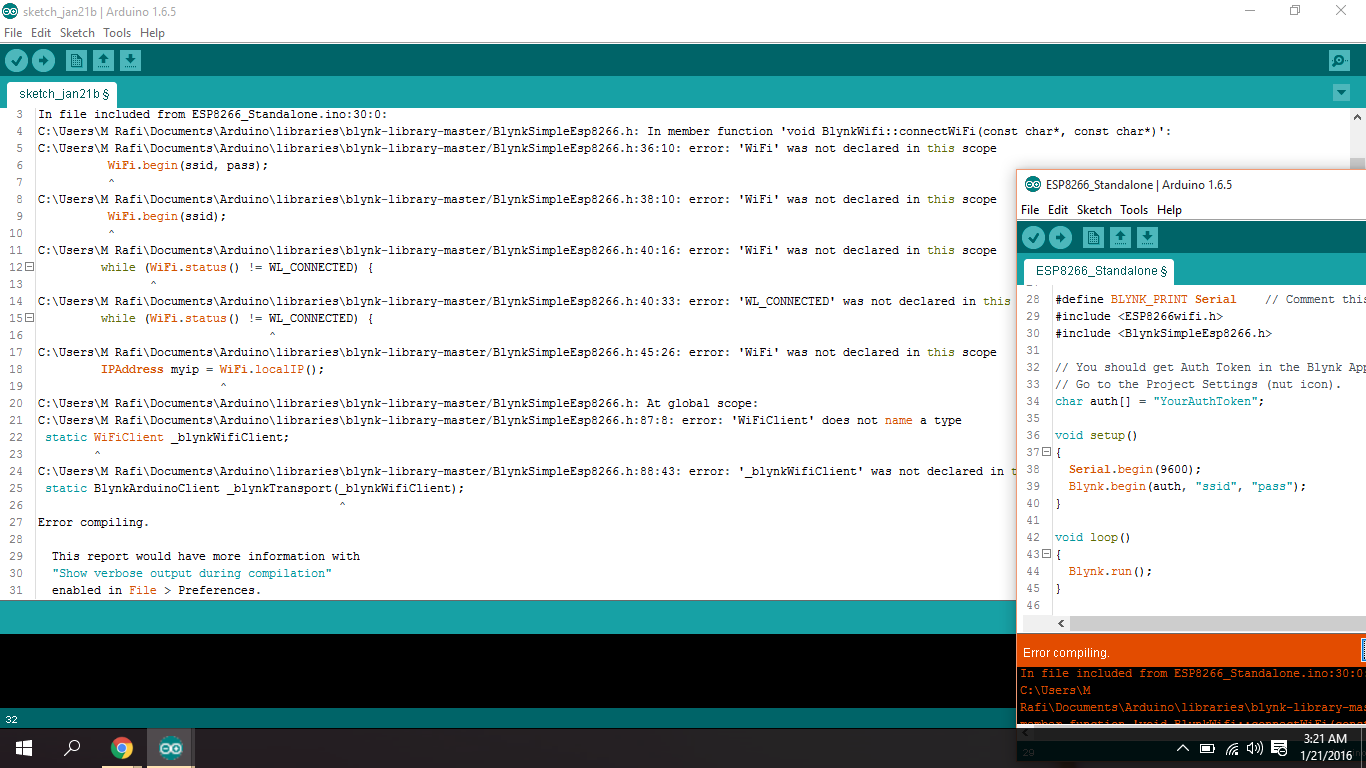Click Upload arrow button in sketch_jan21b window

click(43, 61)
